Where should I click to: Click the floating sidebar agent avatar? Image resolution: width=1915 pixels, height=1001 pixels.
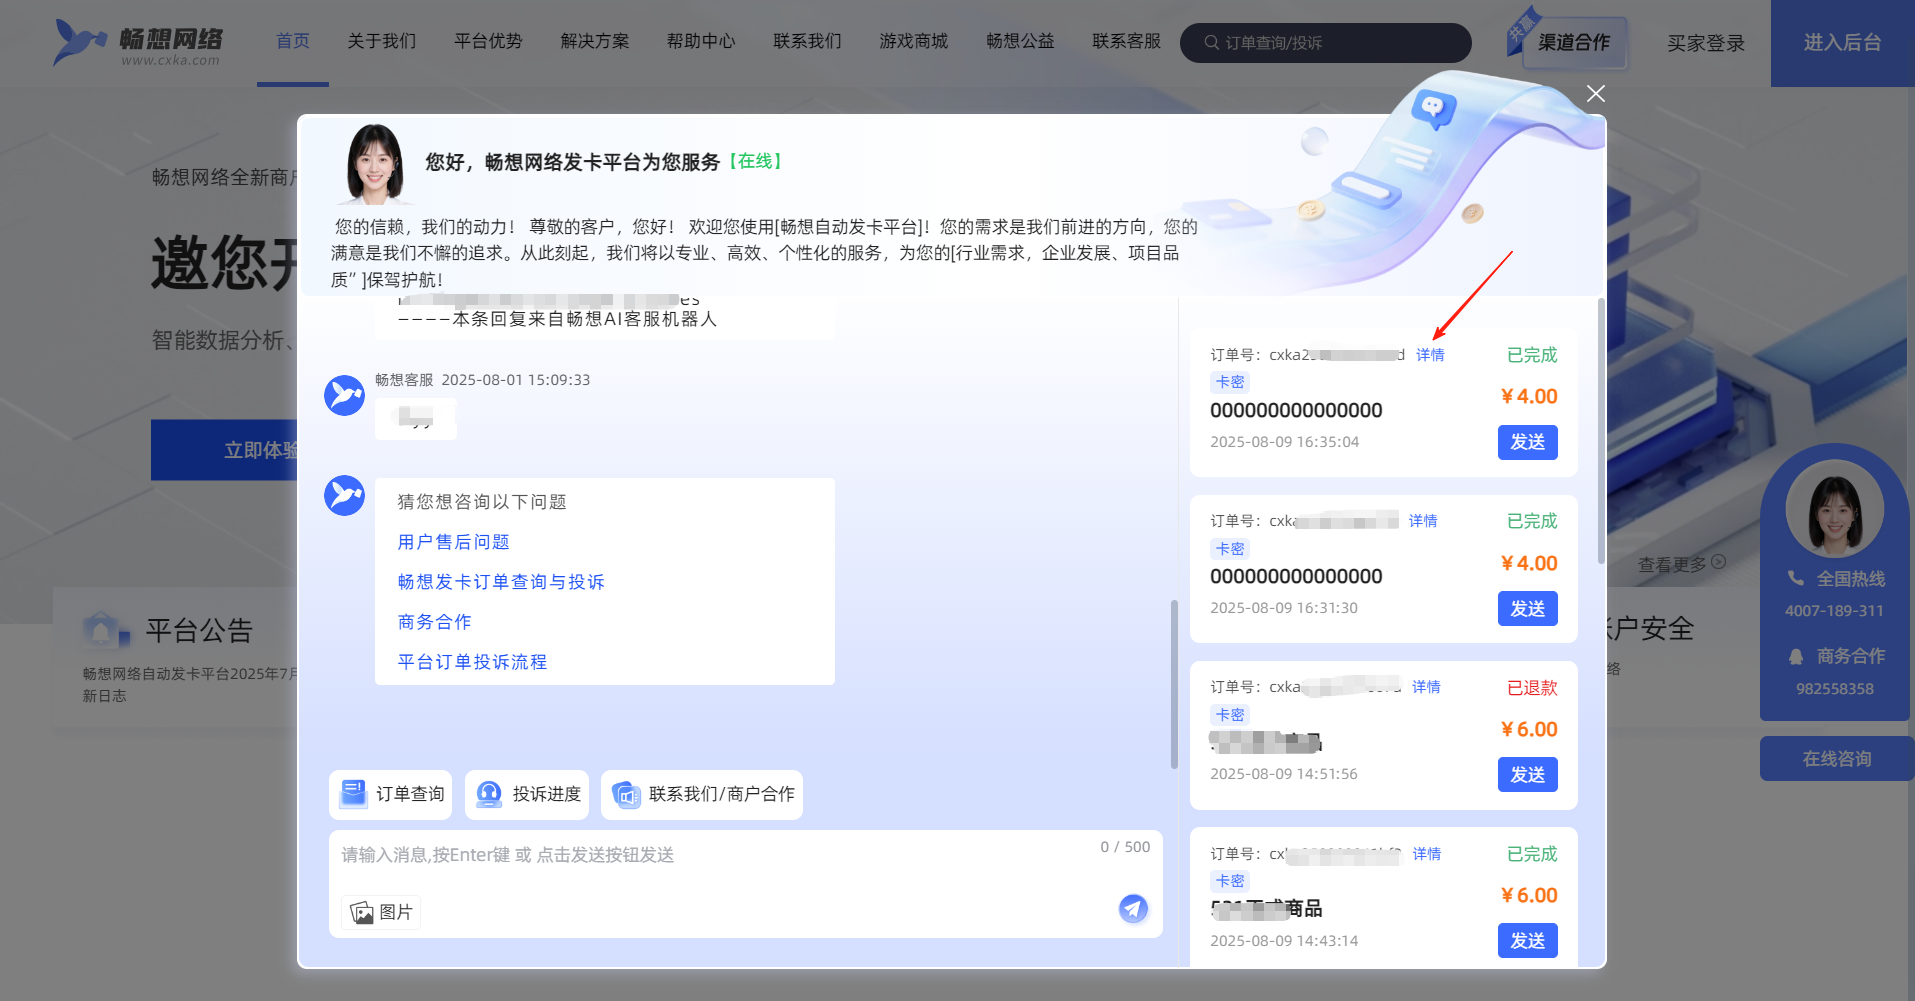point(1835,510)
